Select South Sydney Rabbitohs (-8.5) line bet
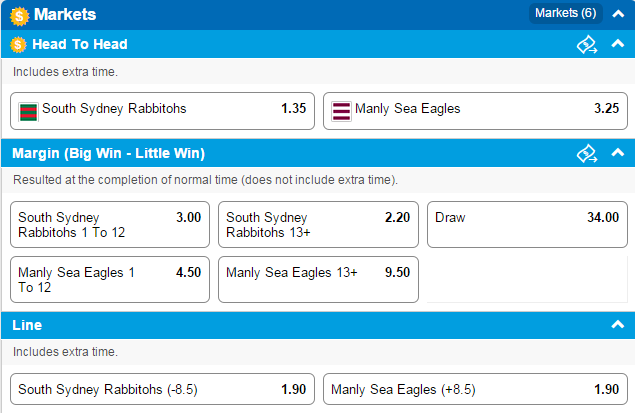Viewport: 635px width, 413px height. point(162,389)
